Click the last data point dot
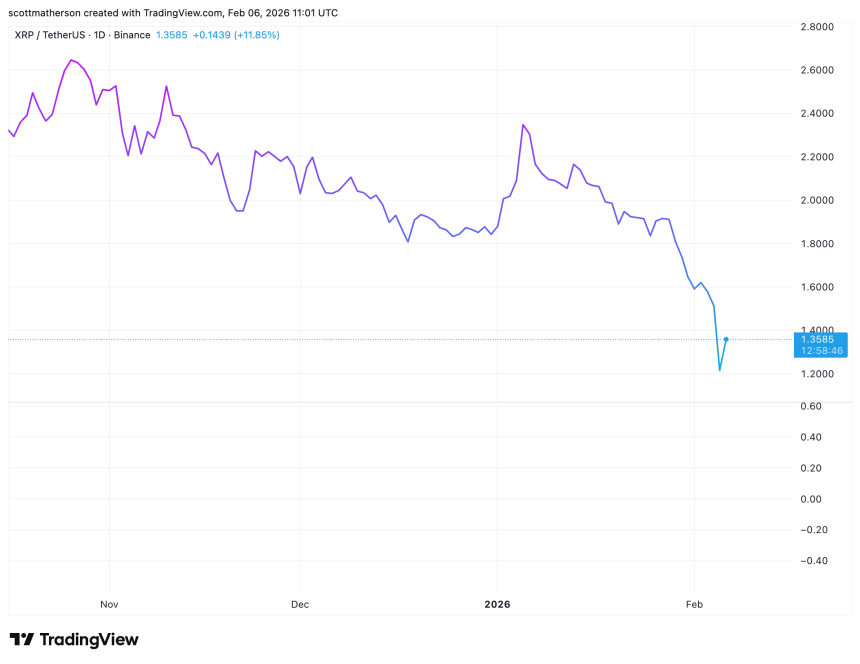 click(726, 339)
